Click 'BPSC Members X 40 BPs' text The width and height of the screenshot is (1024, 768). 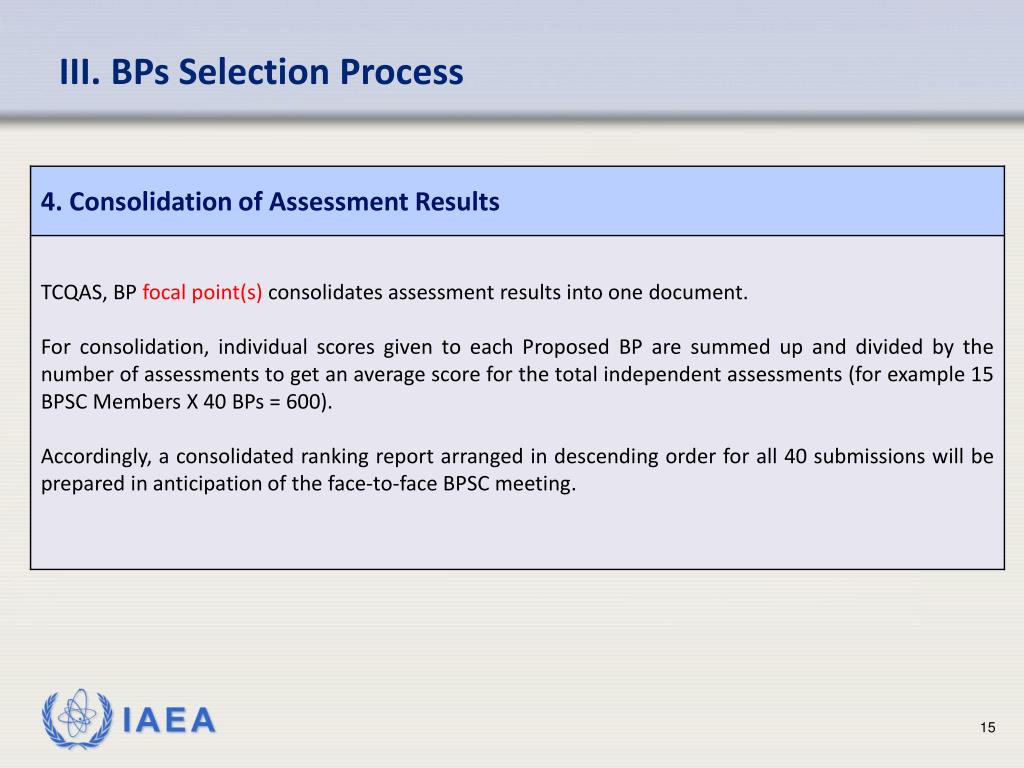(152, 401)
